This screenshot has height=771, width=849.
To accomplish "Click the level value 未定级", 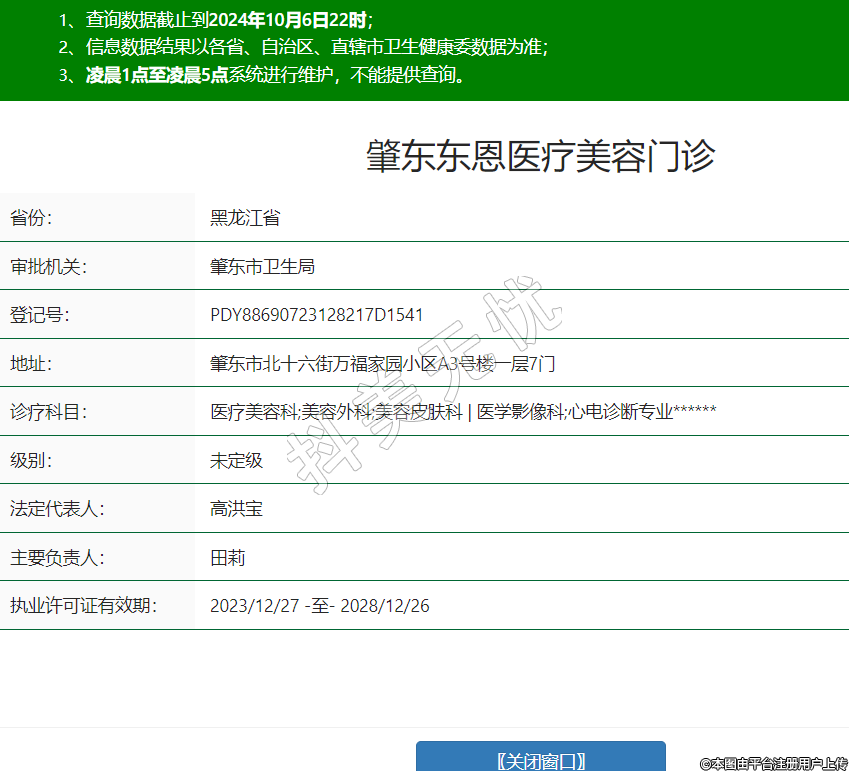I will pyautogui.click(x=236, y=460).
